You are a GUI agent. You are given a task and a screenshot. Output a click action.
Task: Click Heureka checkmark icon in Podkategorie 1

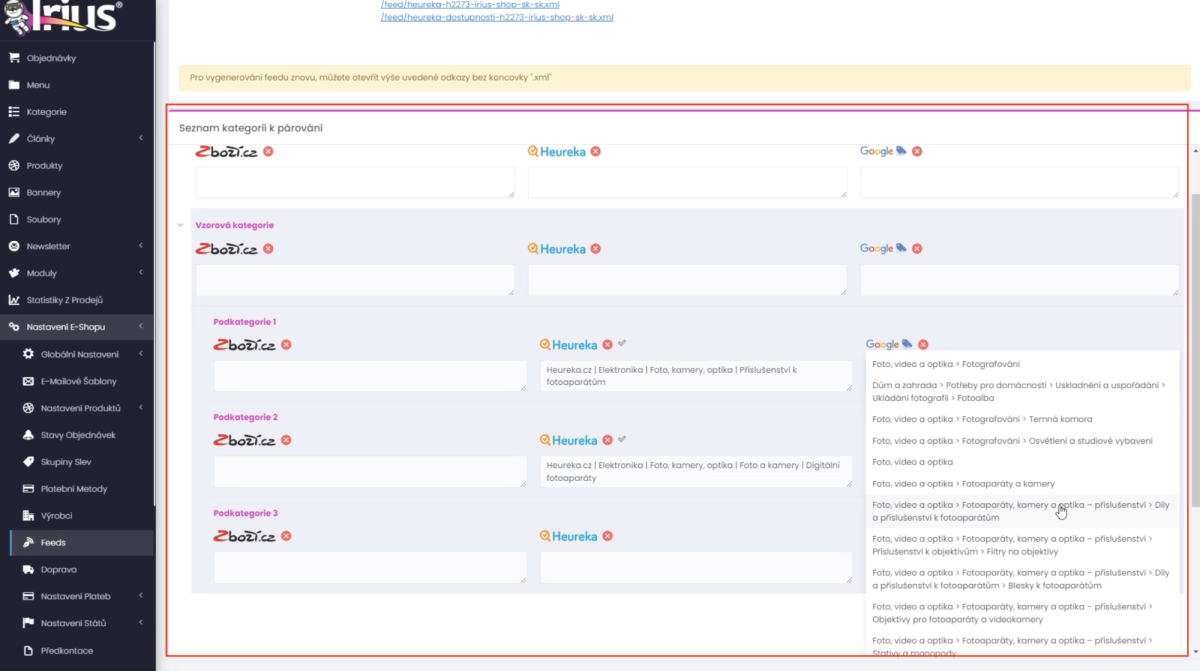tap(622, 343)
